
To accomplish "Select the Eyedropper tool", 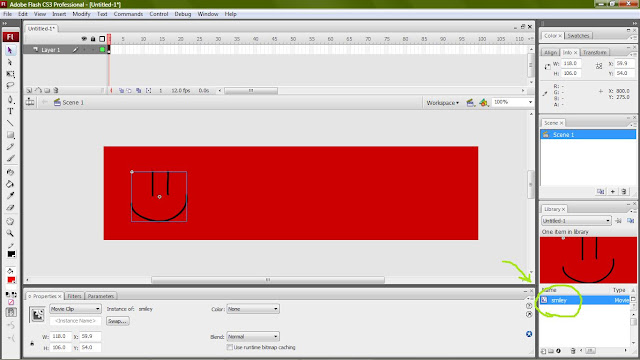I will pos(11,196).
